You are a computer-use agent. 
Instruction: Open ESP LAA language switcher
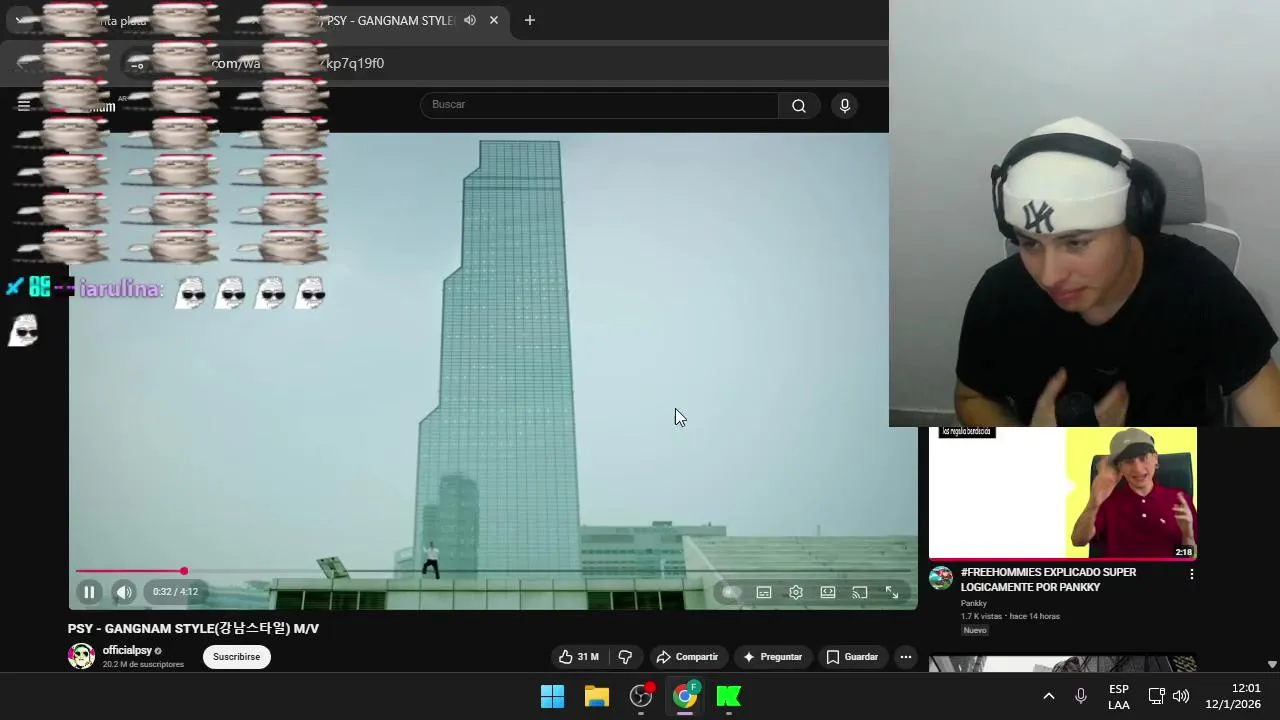pyautogui.click(x=1119, y=697)
